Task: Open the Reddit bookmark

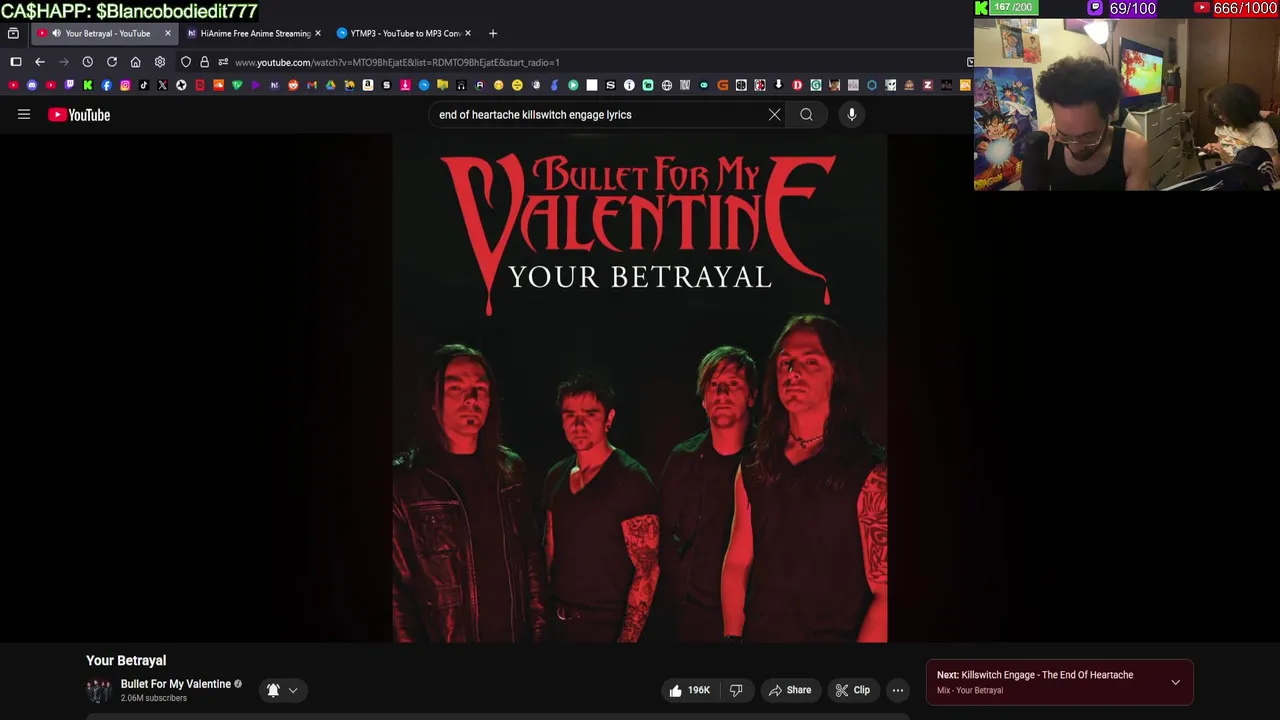Action: pos(293,85)
